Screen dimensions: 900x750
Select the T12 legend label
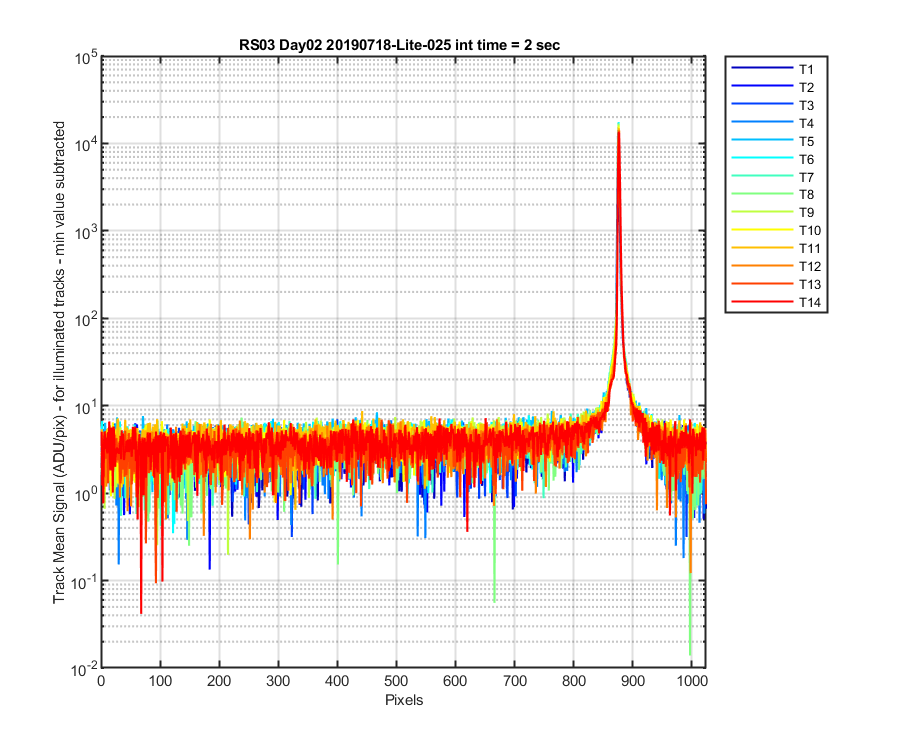[809, 266]
